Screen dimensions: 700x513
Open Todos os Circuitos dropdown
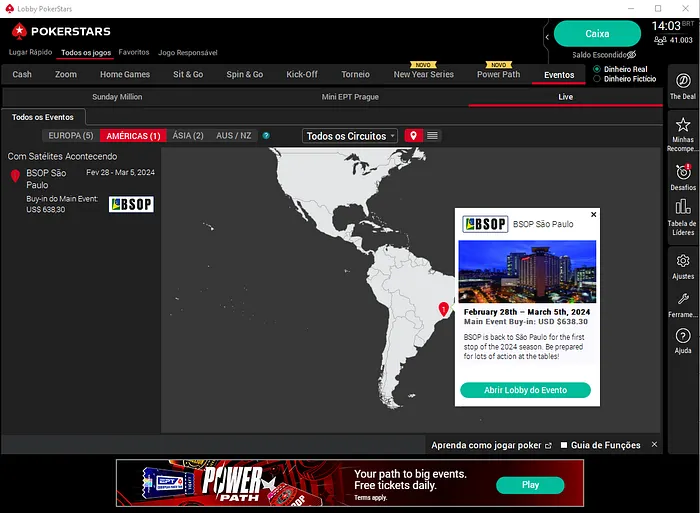(350, 136)
